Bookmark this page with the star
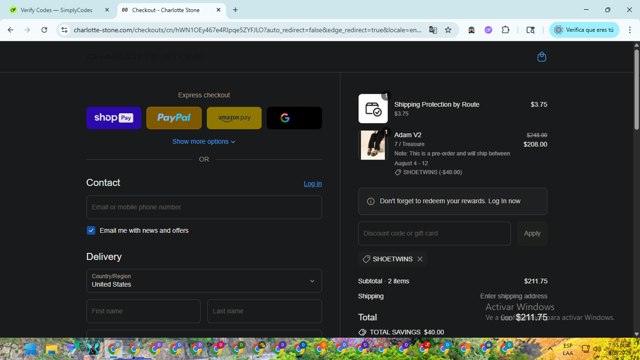Viewport: 640px width, 360px height. pyautogui.click(x=448, y=30)
